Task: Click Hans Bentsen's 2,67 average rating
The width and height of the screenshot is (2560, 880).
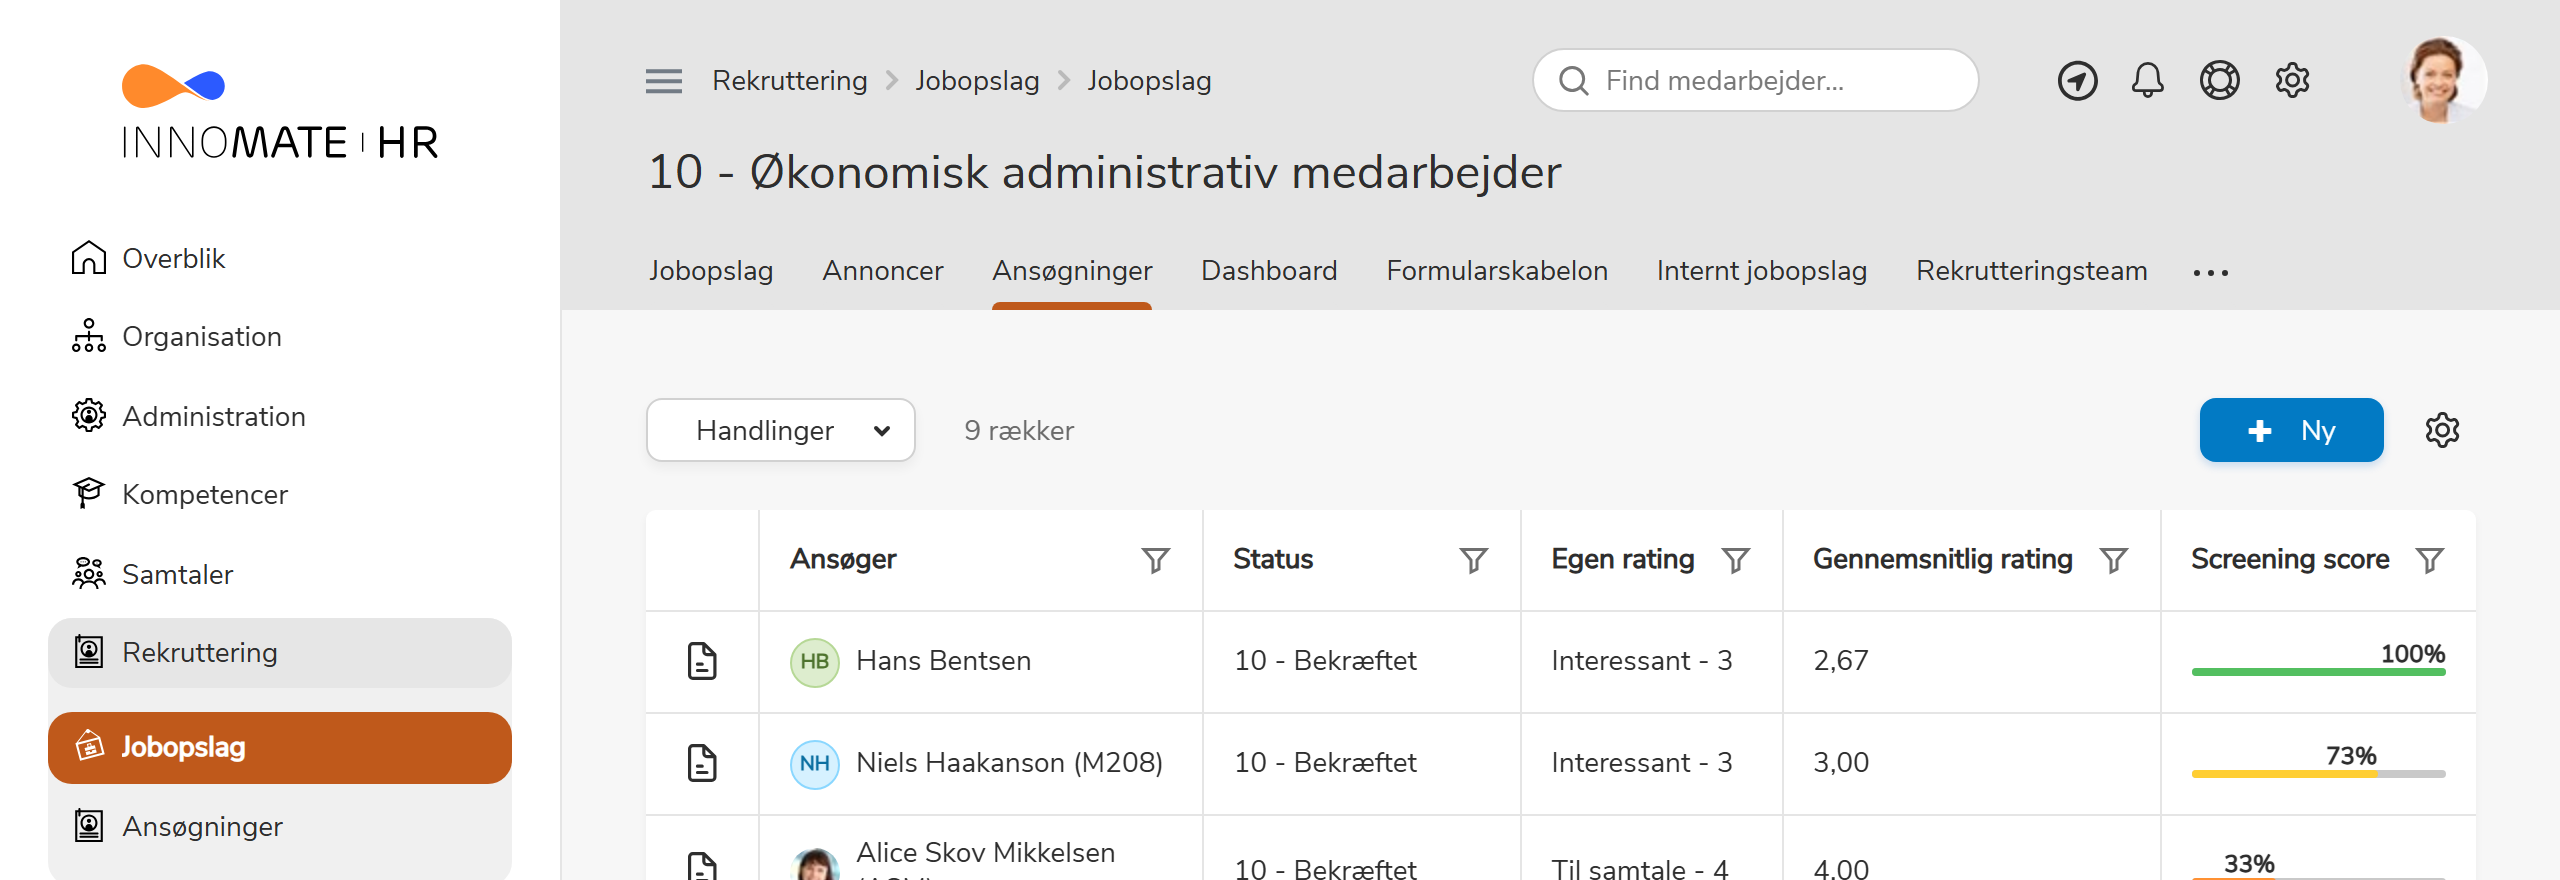Action: coord(1841,661)
